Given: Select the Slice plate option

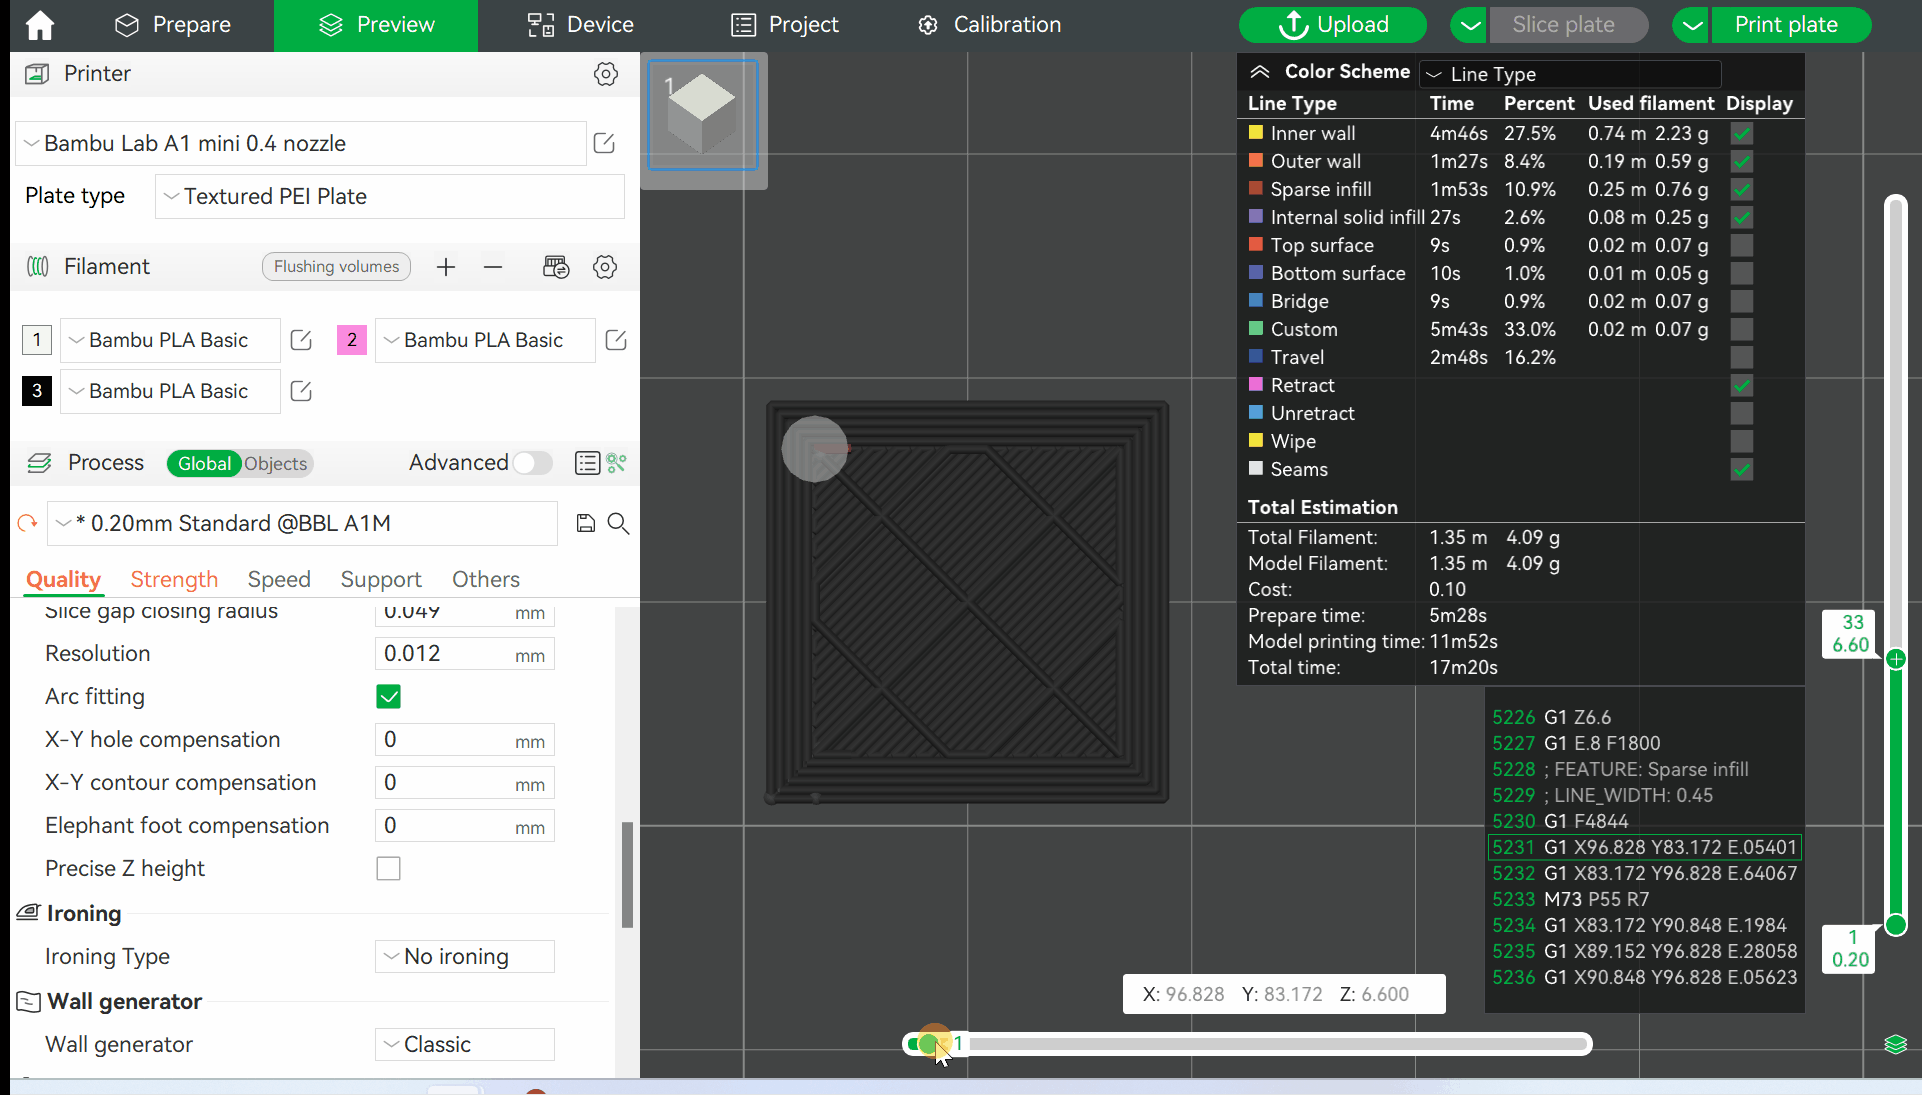Looking at the screenshot, I should point(1564,24).
